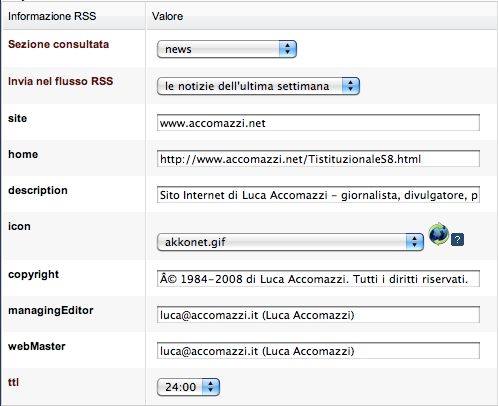Screen dimensions: 498x406
Task: Click the Informazione RSS column header
Action: [x=52, y=16]
